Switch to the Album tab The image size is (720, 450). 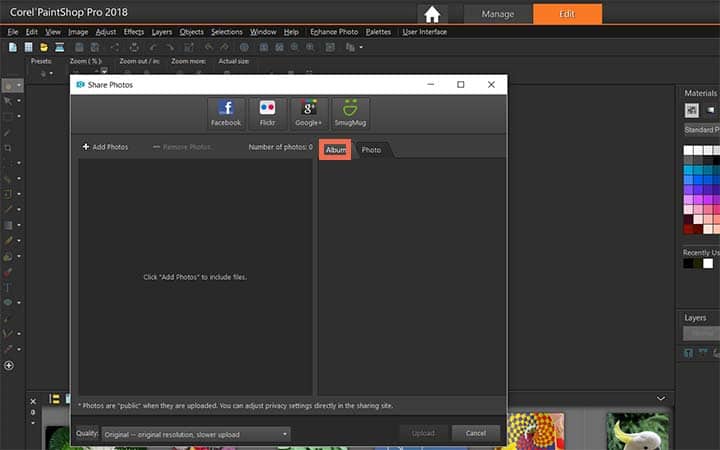(336, 150)
